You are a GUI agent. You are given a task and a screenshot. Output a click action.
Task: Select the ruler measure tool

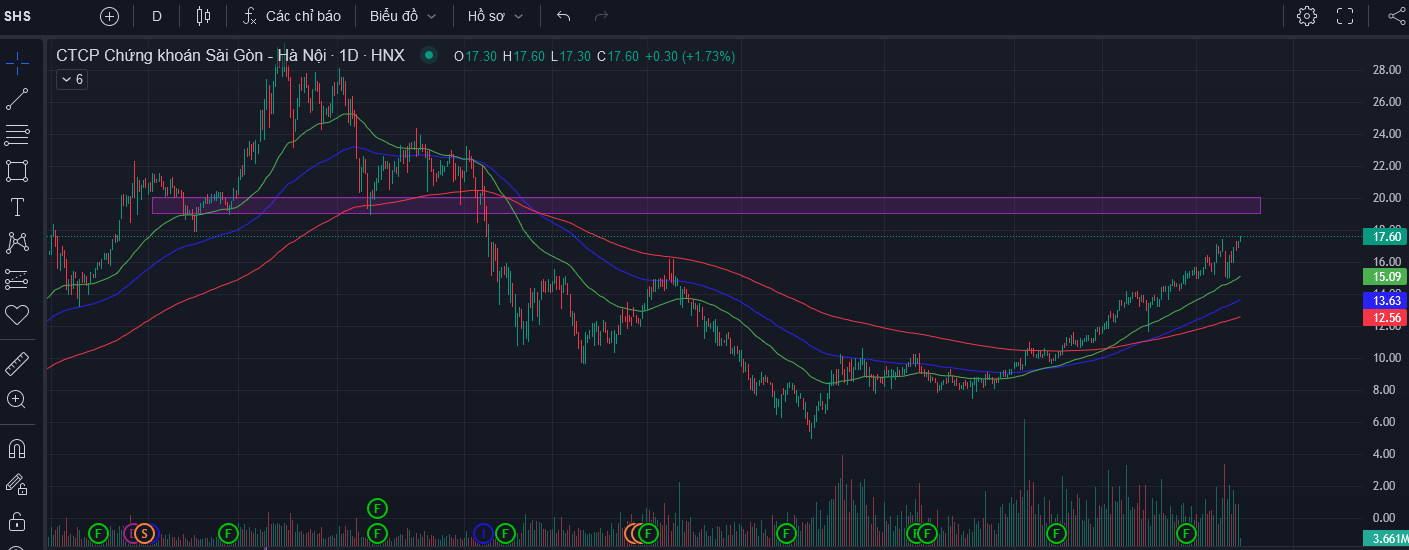pyautogui.click(x=17, y=363)
